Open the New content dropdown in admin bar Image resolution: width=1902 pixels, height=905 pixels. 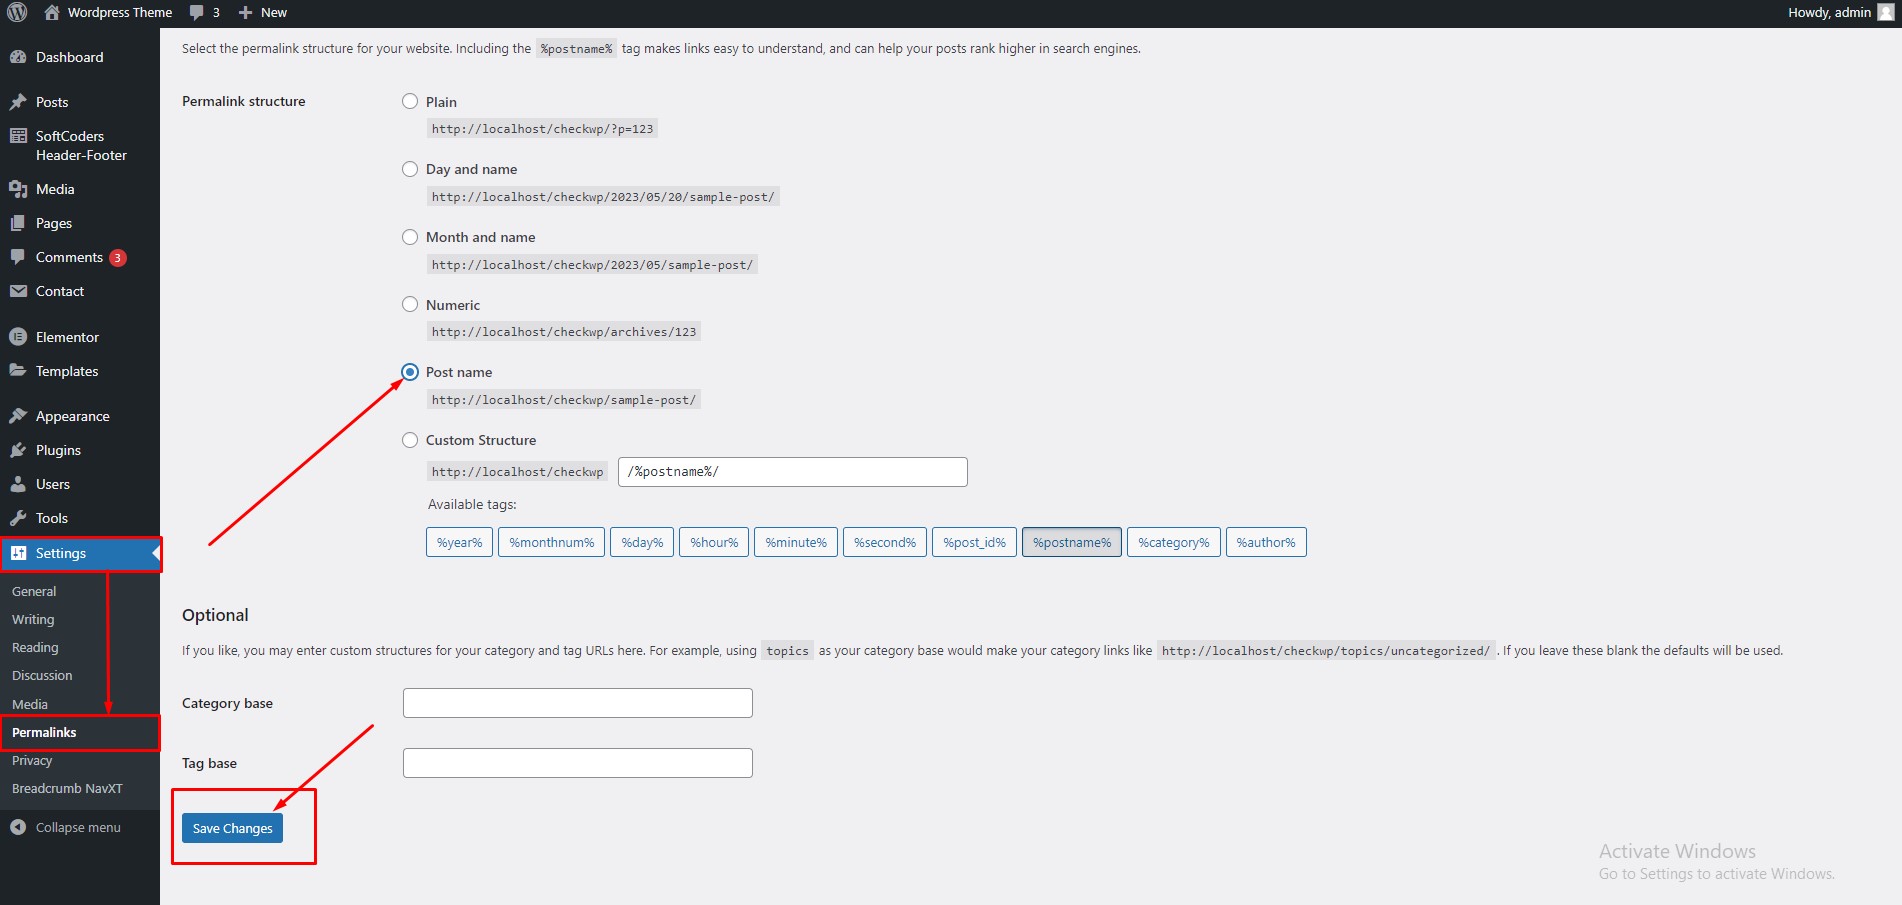[x=263, y=12]
